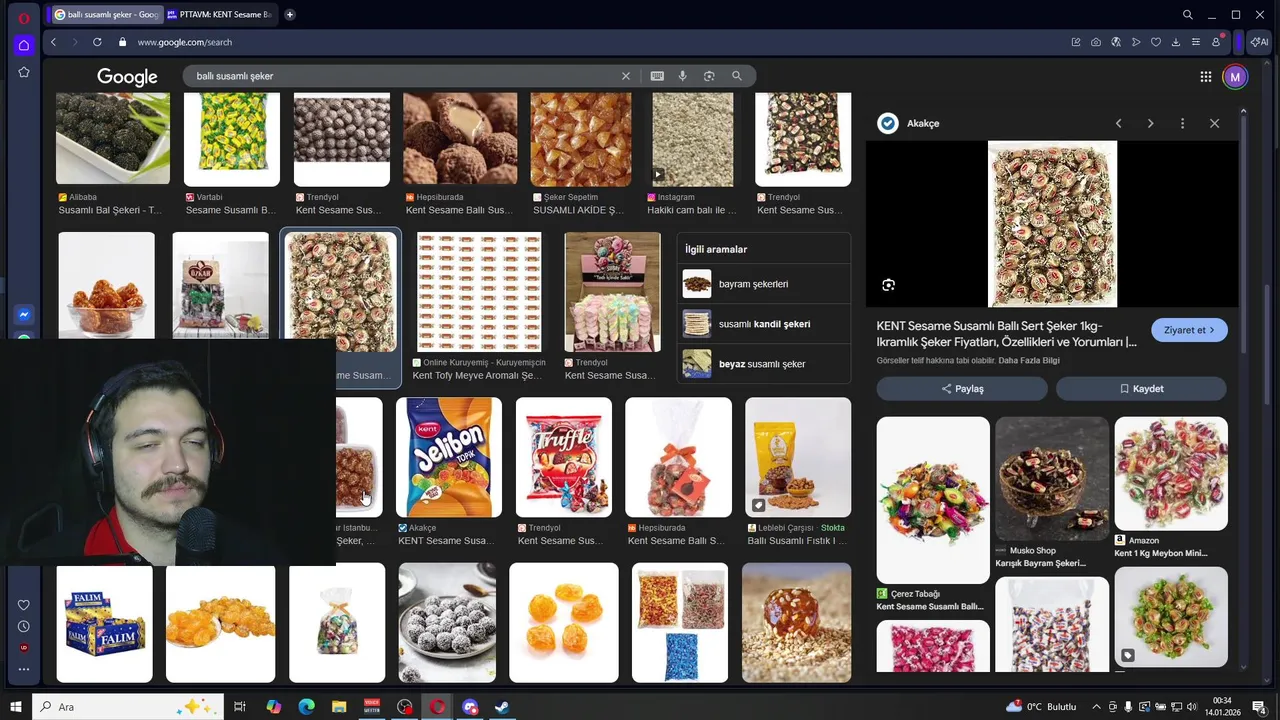Share the image with Paylaş
1280x720 pixels.
point(962,388)
